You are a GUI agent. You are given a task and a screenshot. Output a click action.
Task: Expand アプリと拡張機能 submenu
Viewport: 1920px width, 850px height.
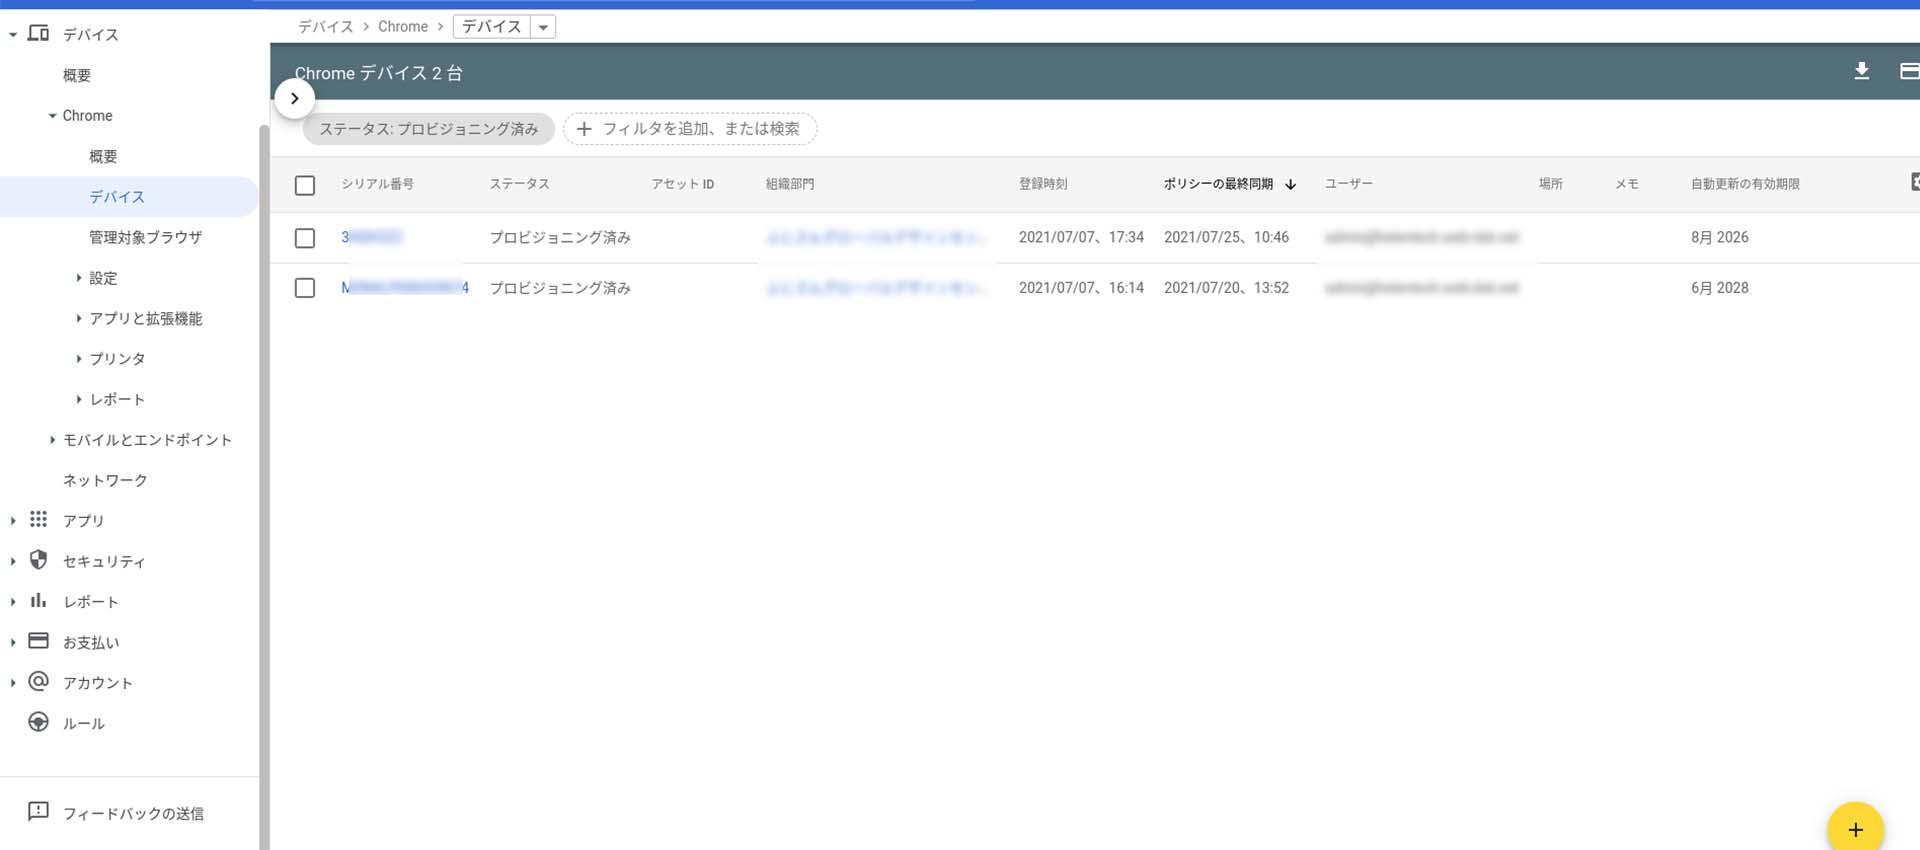[79, 318]
